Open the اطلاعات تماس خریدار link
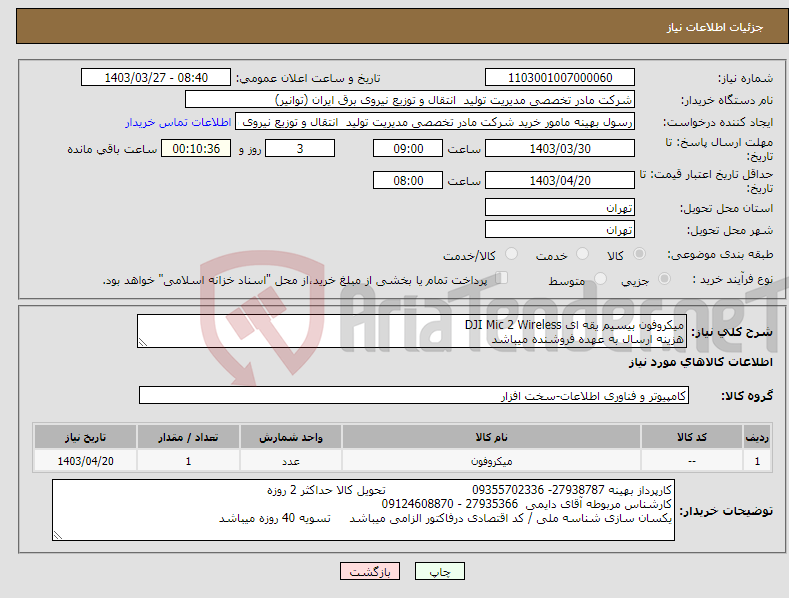The width and height of the screenshot is (789, 598). [x=178, y=122]
